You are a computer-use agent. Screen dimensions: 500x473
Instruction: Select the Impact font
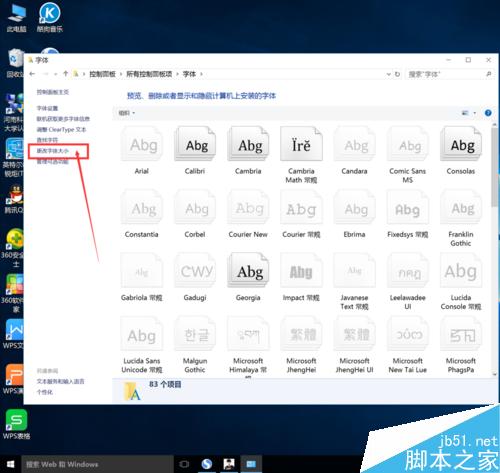pyautogui.click(x=301, y=278)
